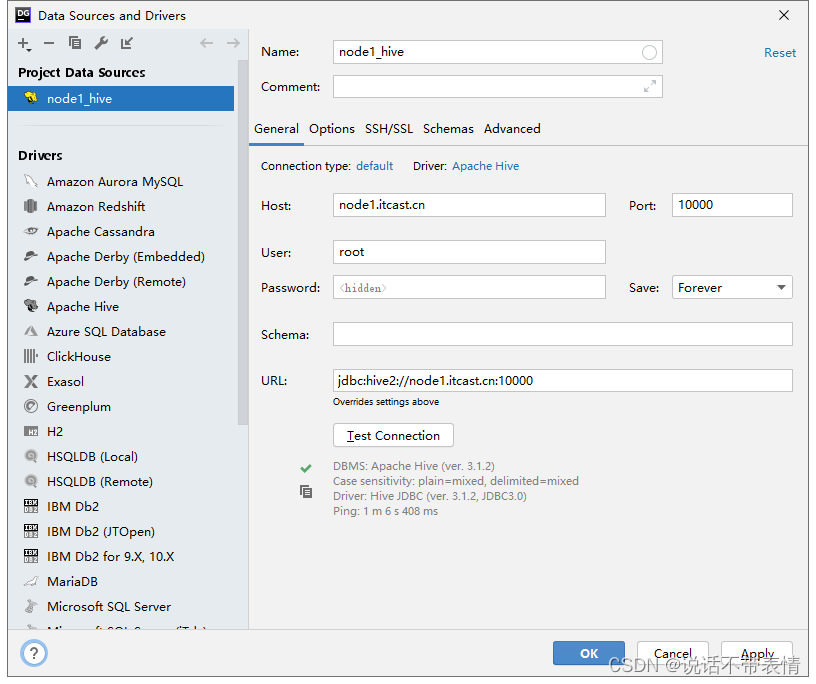Viewport: 816px width, 684px height.
Task: Click the forward navigation arrow
Action: (232, 44)
